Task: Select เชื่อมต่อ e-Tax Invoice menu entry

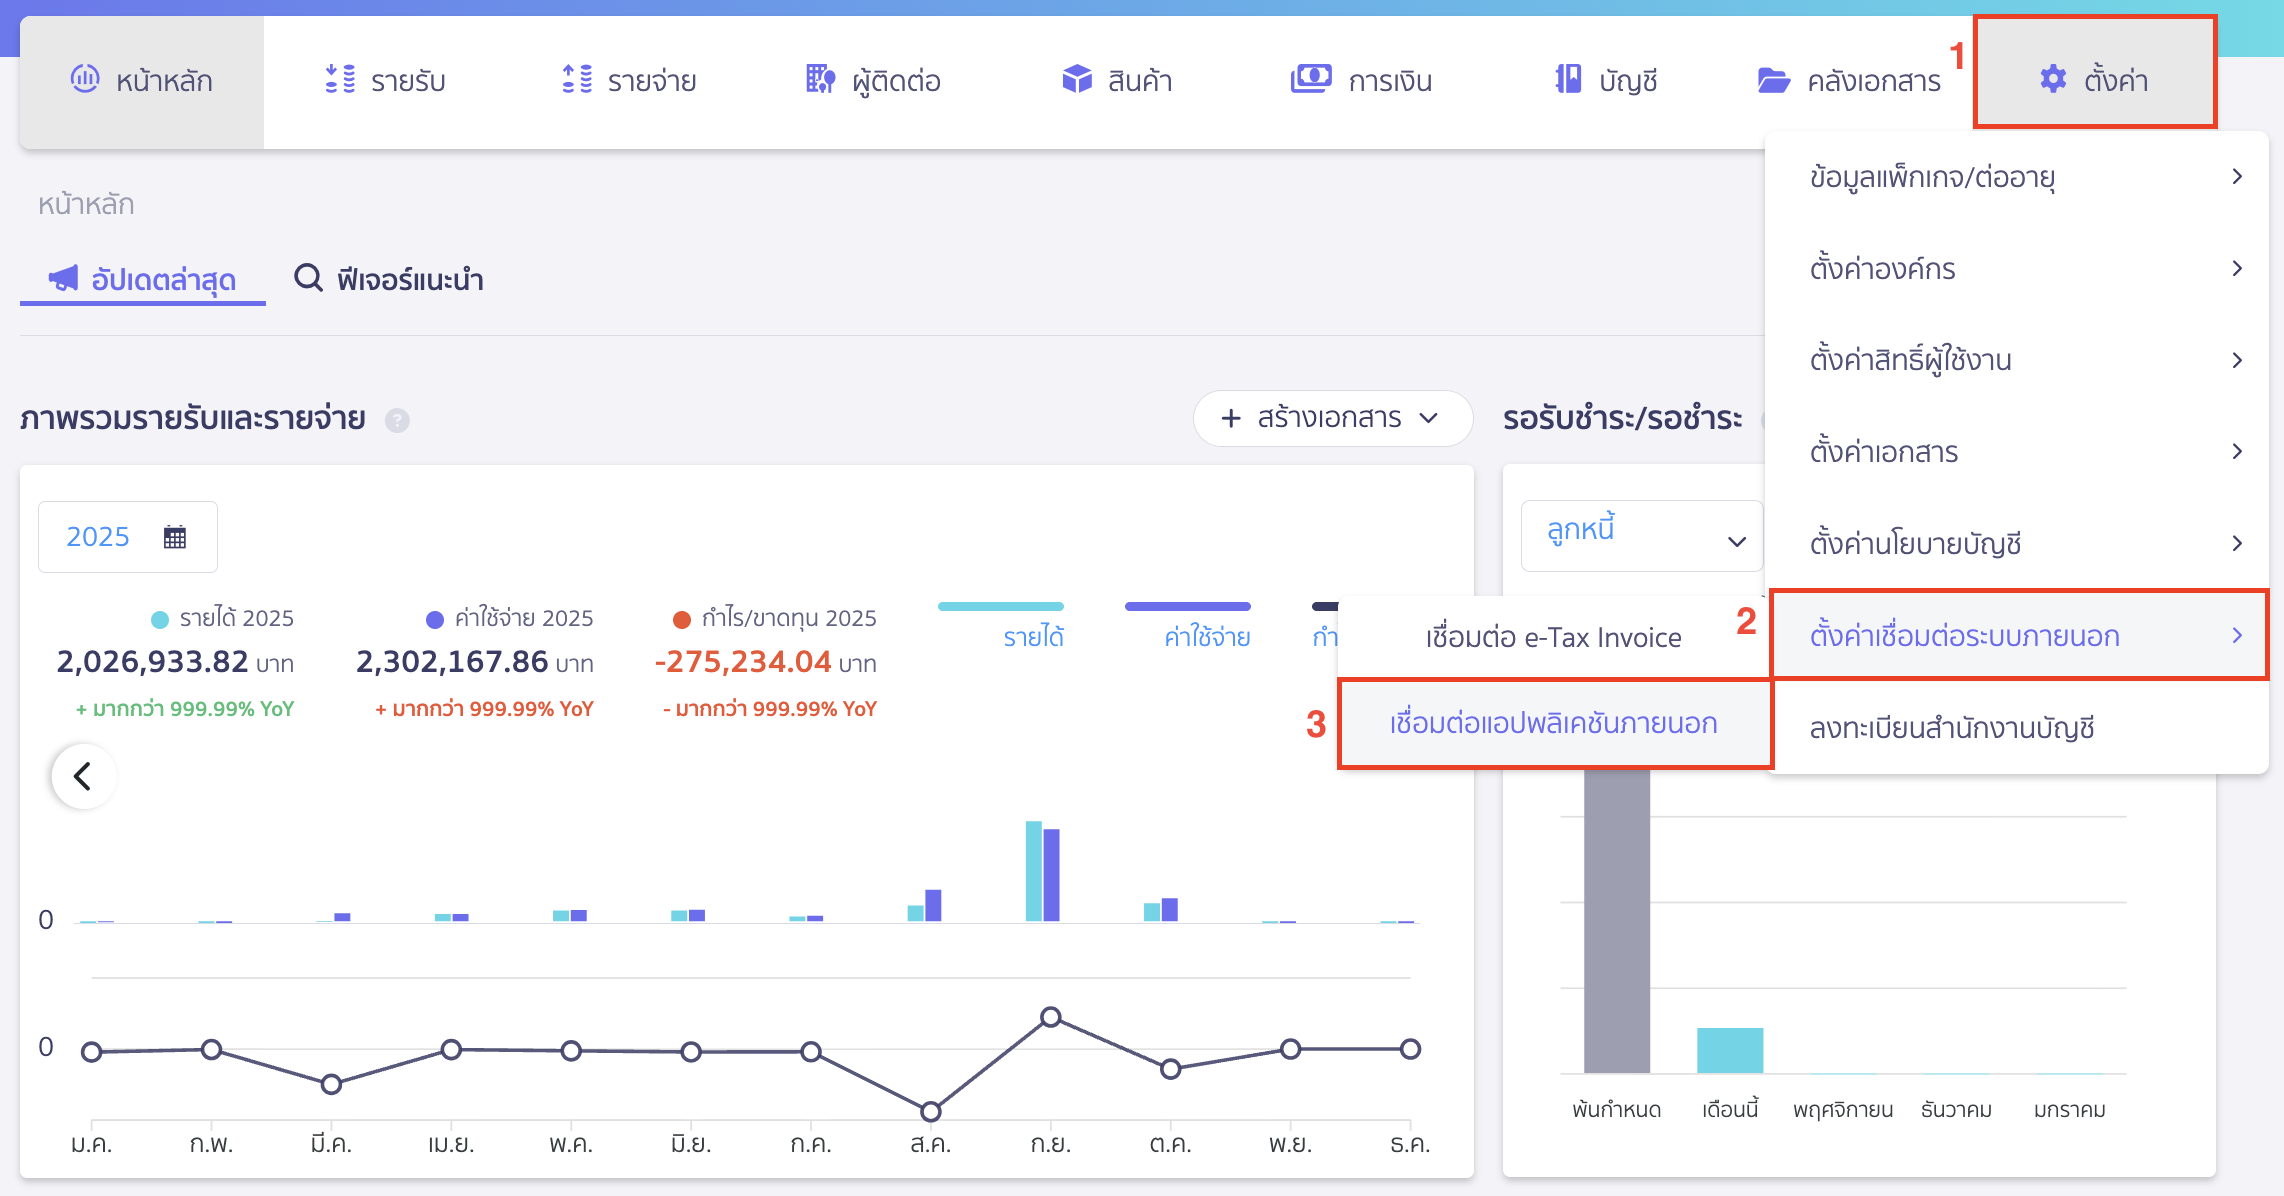Action: (x=1551, y=637)
